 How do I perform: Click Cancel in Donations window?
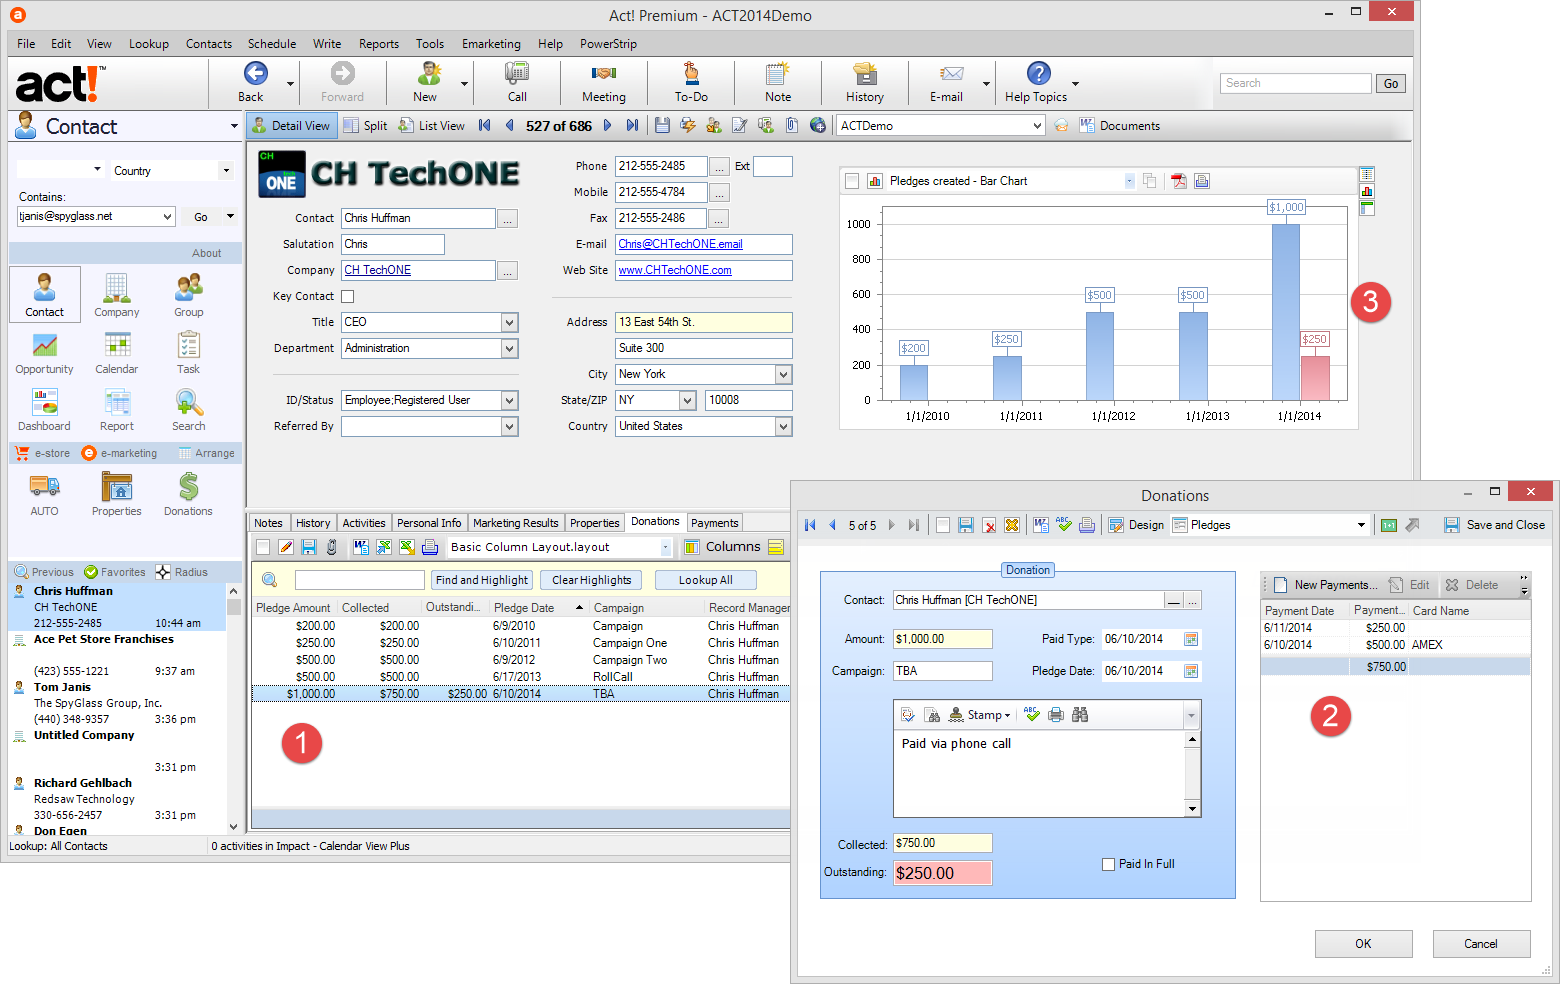[x=1481, y=944]
